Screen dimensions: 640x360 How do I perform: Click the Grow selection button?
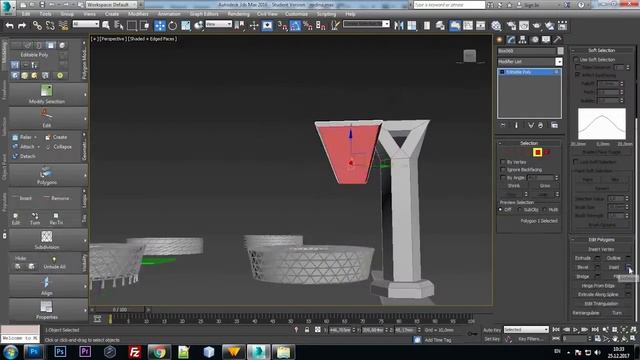pyautogui.click(x=545, y=186)
